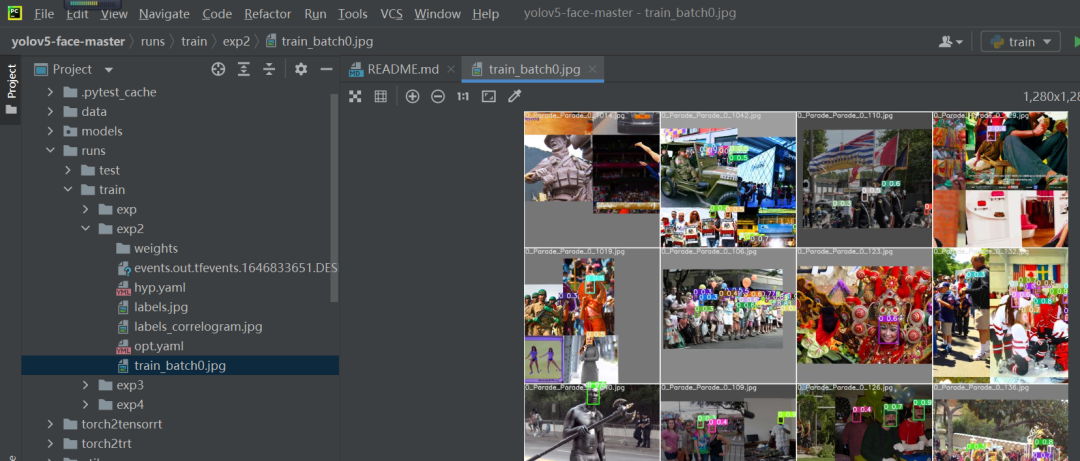This screenshot has height=461, width=1080.
Task: Click the green Run button
Action: click(1076, 42)
